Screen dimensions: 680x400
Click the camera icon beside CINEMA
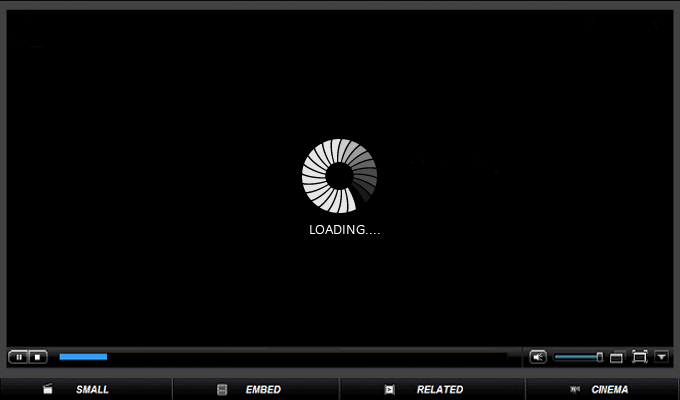(x=575, y=390)
